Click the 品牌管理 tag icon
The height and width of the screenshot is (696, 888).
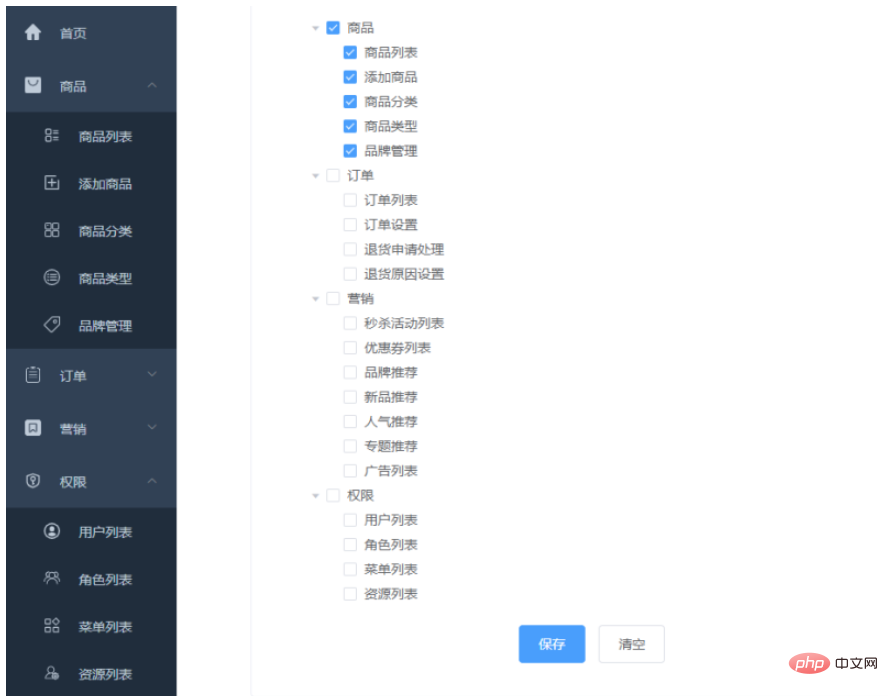(52, 324)
